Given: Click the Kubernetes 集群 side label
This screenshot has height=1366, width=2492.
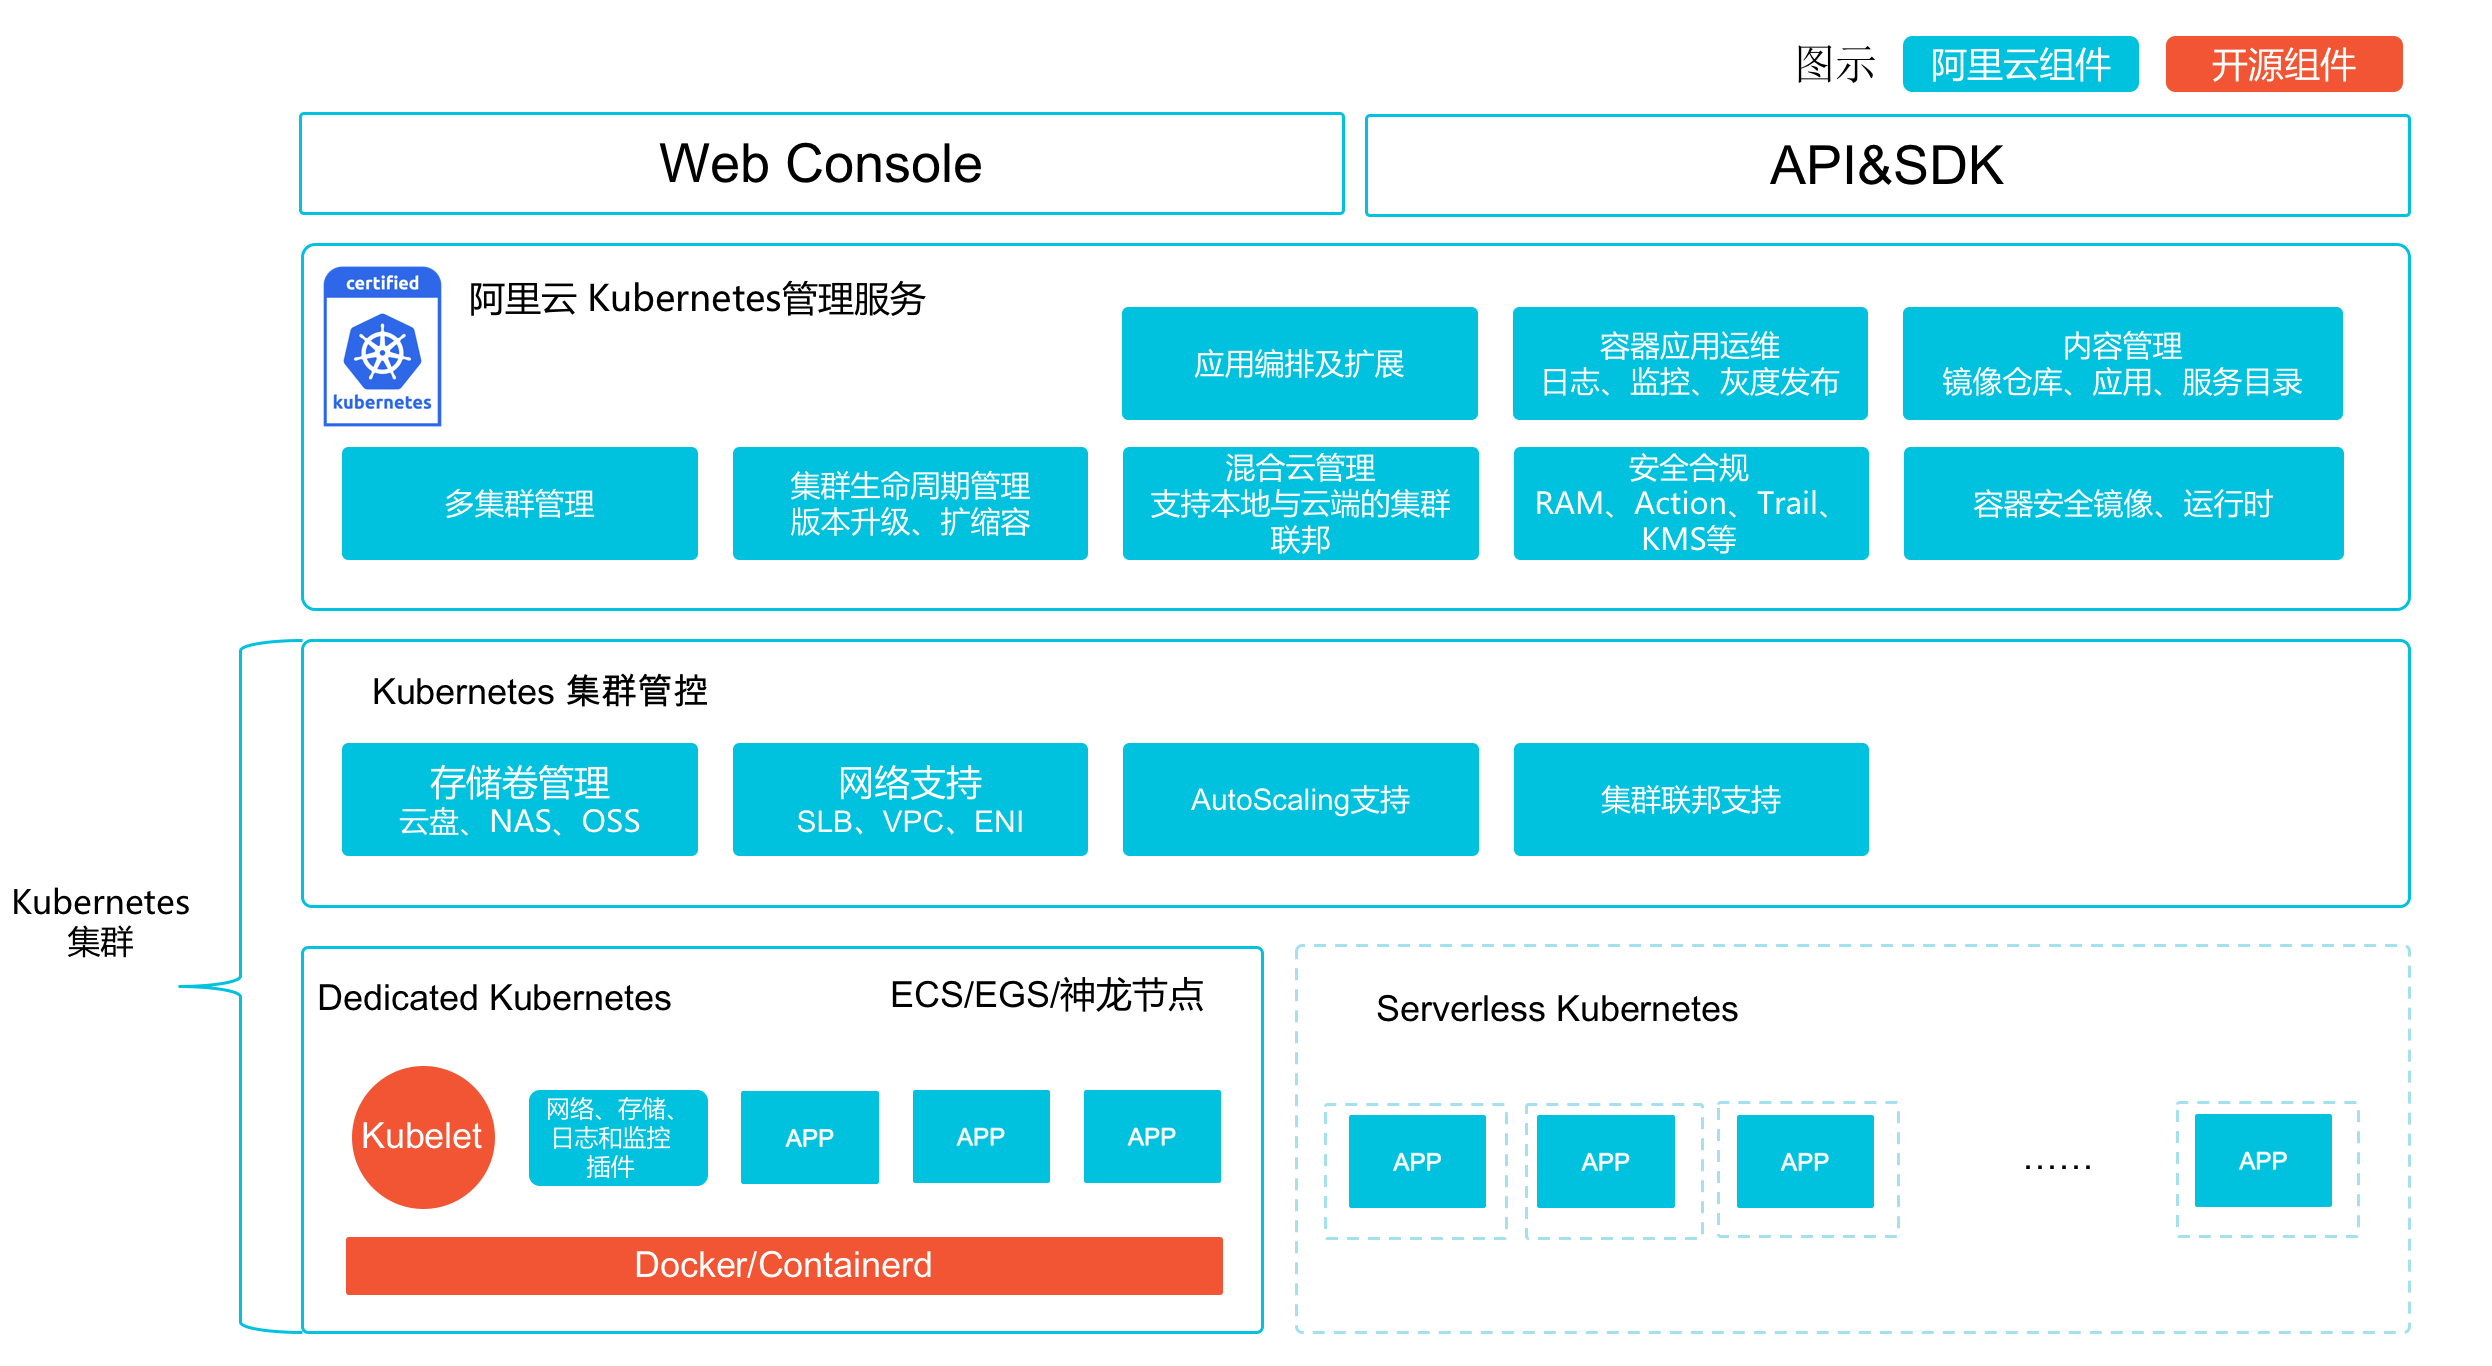Looking at the screenshot, I should point(100,921).
